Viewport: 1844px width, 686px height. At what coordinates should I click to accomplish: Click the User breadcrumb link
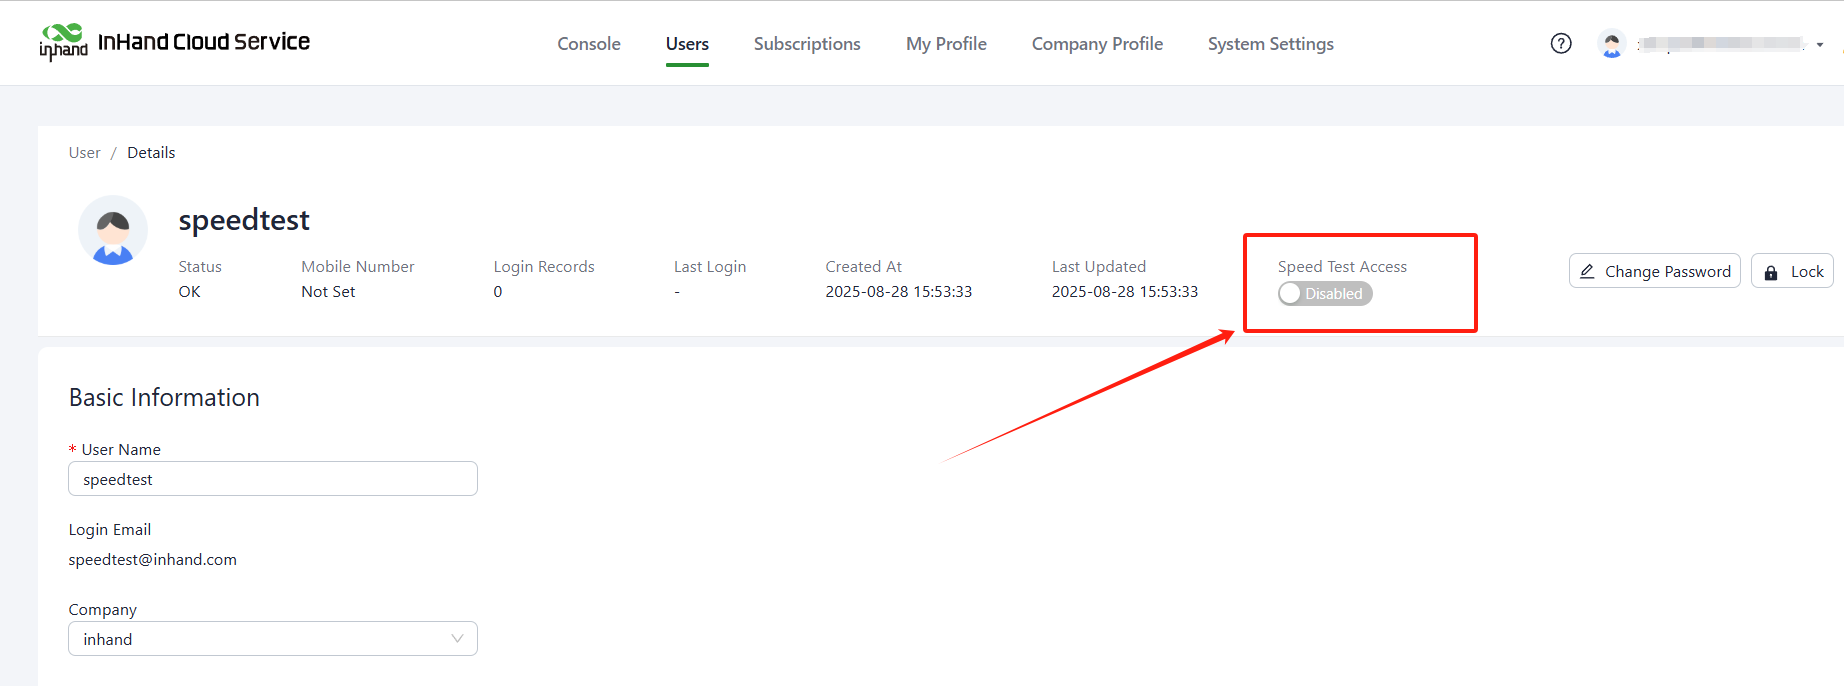84,153
